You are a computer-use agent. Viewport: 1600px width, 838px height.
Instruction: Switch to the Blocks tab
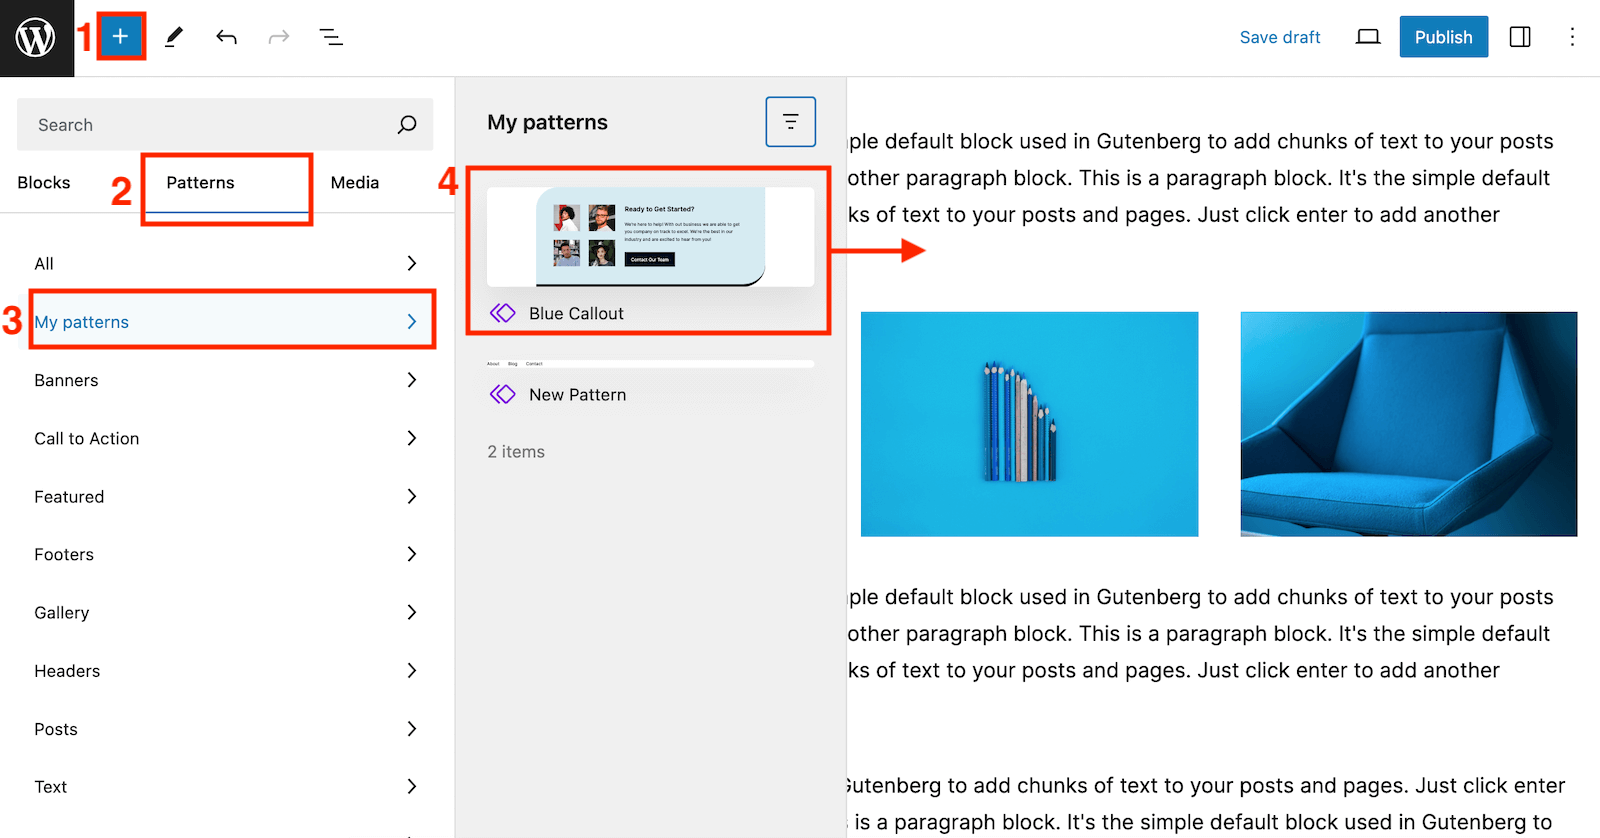(x=44, y=182)
